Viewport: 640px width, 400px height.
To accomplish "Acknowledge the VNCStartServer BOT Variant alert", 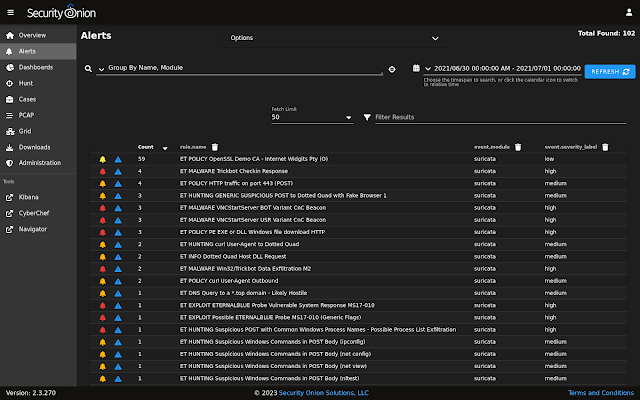I will coord(102,208).
